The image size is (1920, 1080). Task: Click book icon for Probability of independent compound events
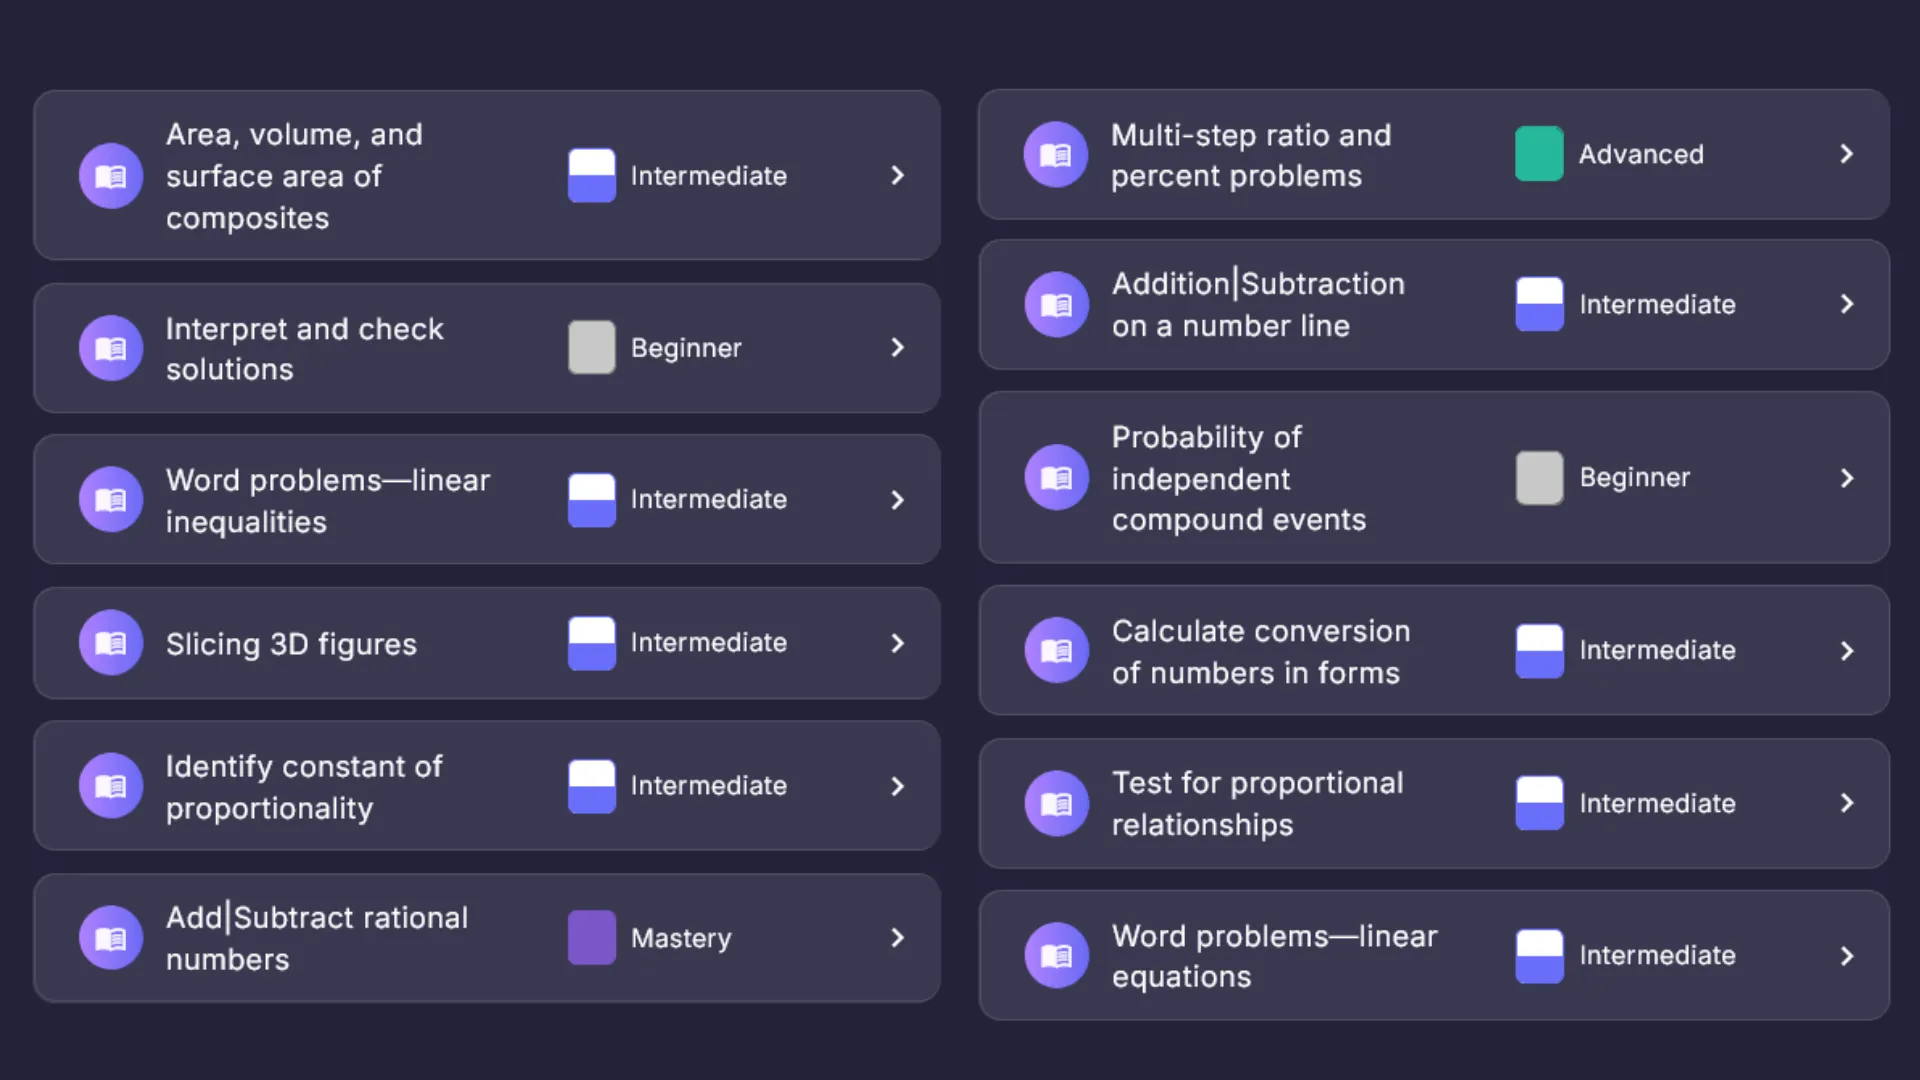[x=1056, y=478]
